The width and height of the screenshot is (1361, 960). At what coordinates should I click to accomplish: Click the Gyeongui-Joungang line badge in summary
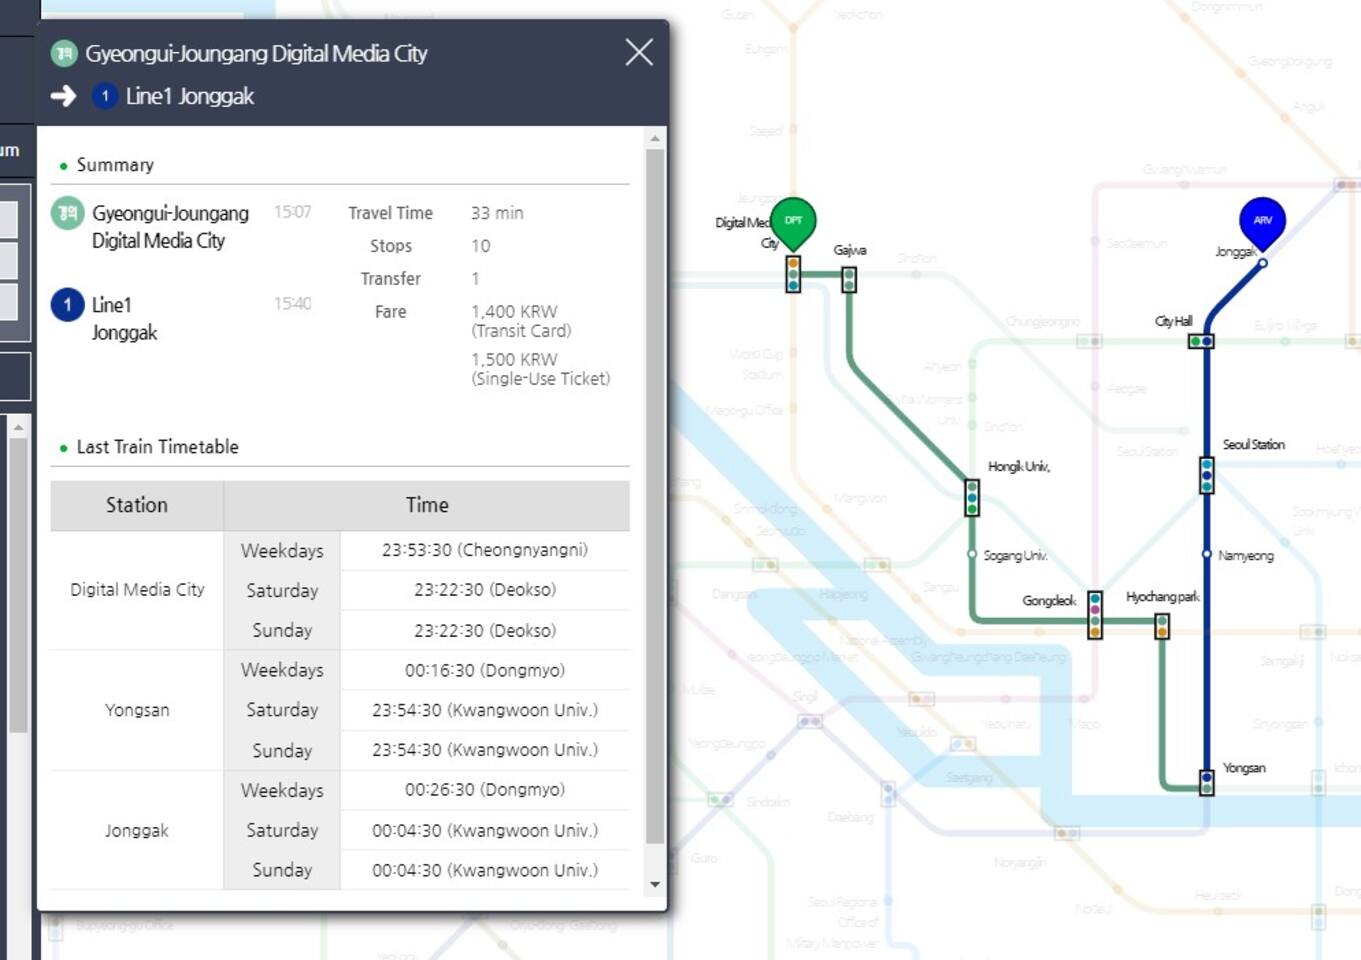(x=68, y=213)
